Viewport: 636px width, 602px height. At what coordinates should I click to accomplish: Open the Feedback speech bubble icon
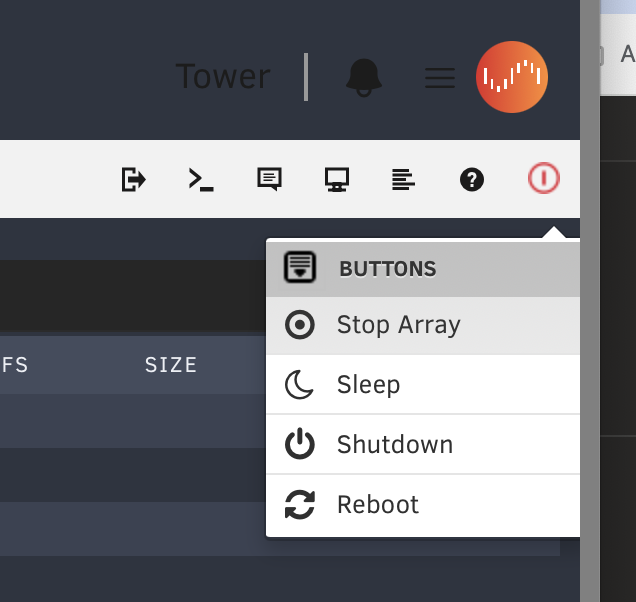(269, 179)
